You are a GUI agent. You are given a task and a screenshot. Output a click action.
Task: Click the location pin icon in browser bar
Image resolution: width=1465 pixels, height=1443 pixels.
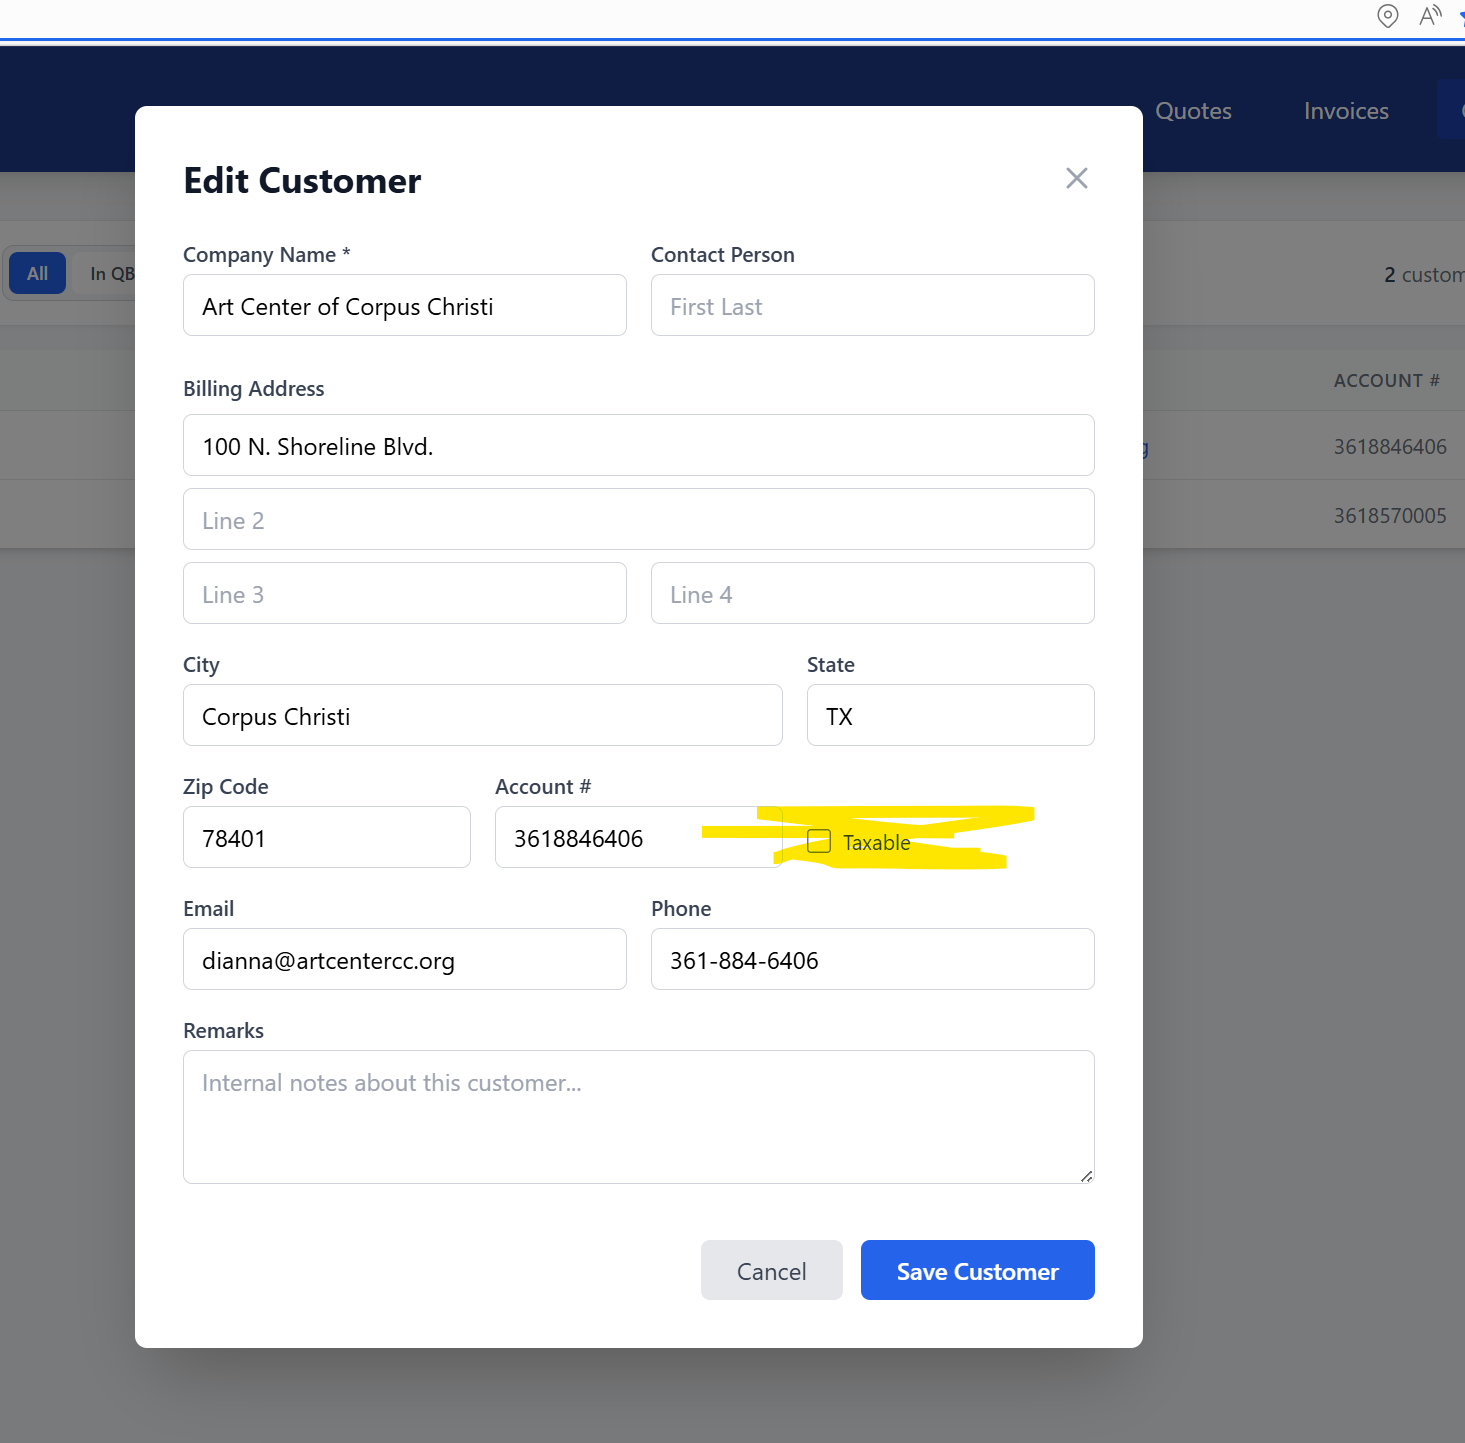pyautogui.click(x=1387, y=16)
